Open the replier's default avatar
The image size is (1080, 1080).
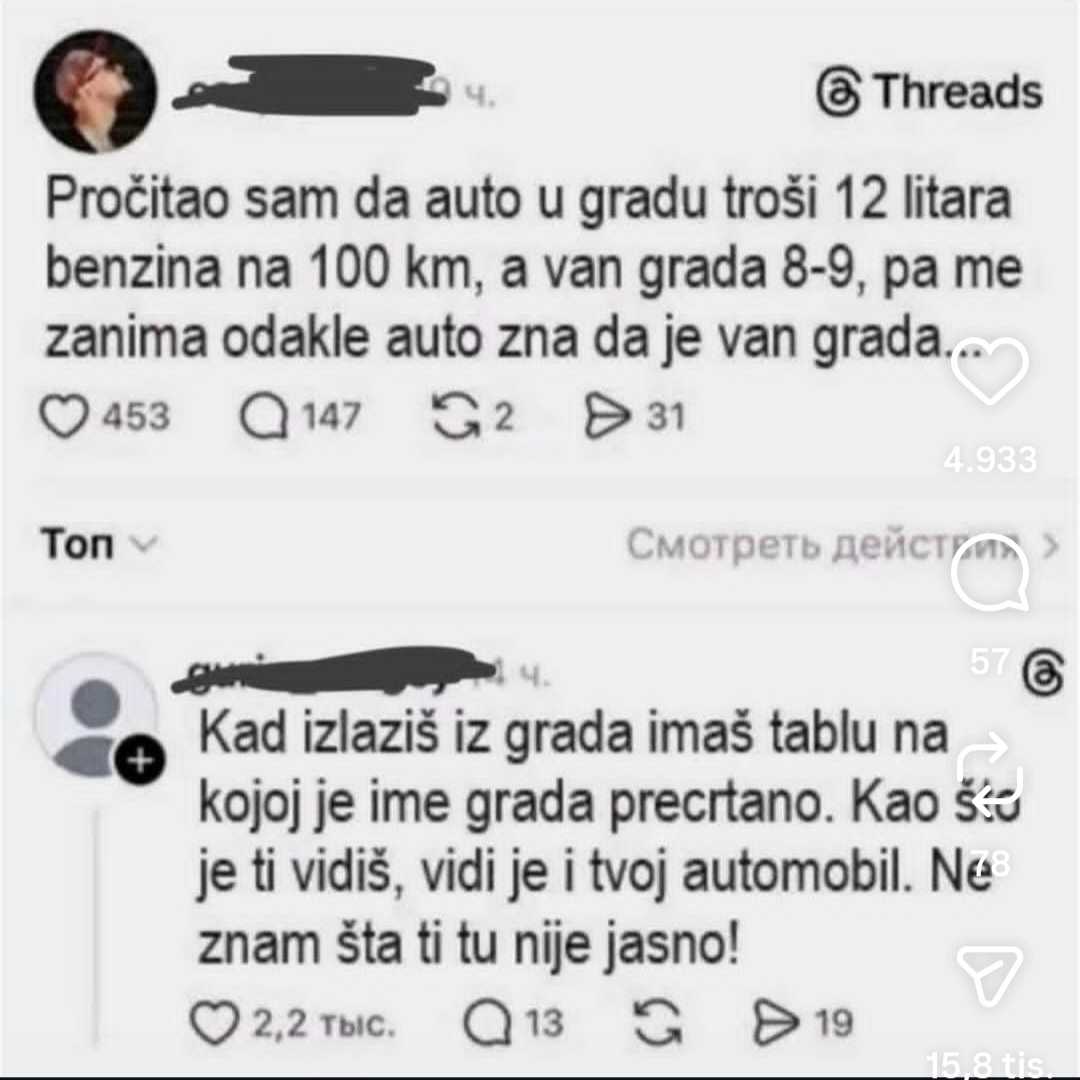coord(95,716)
